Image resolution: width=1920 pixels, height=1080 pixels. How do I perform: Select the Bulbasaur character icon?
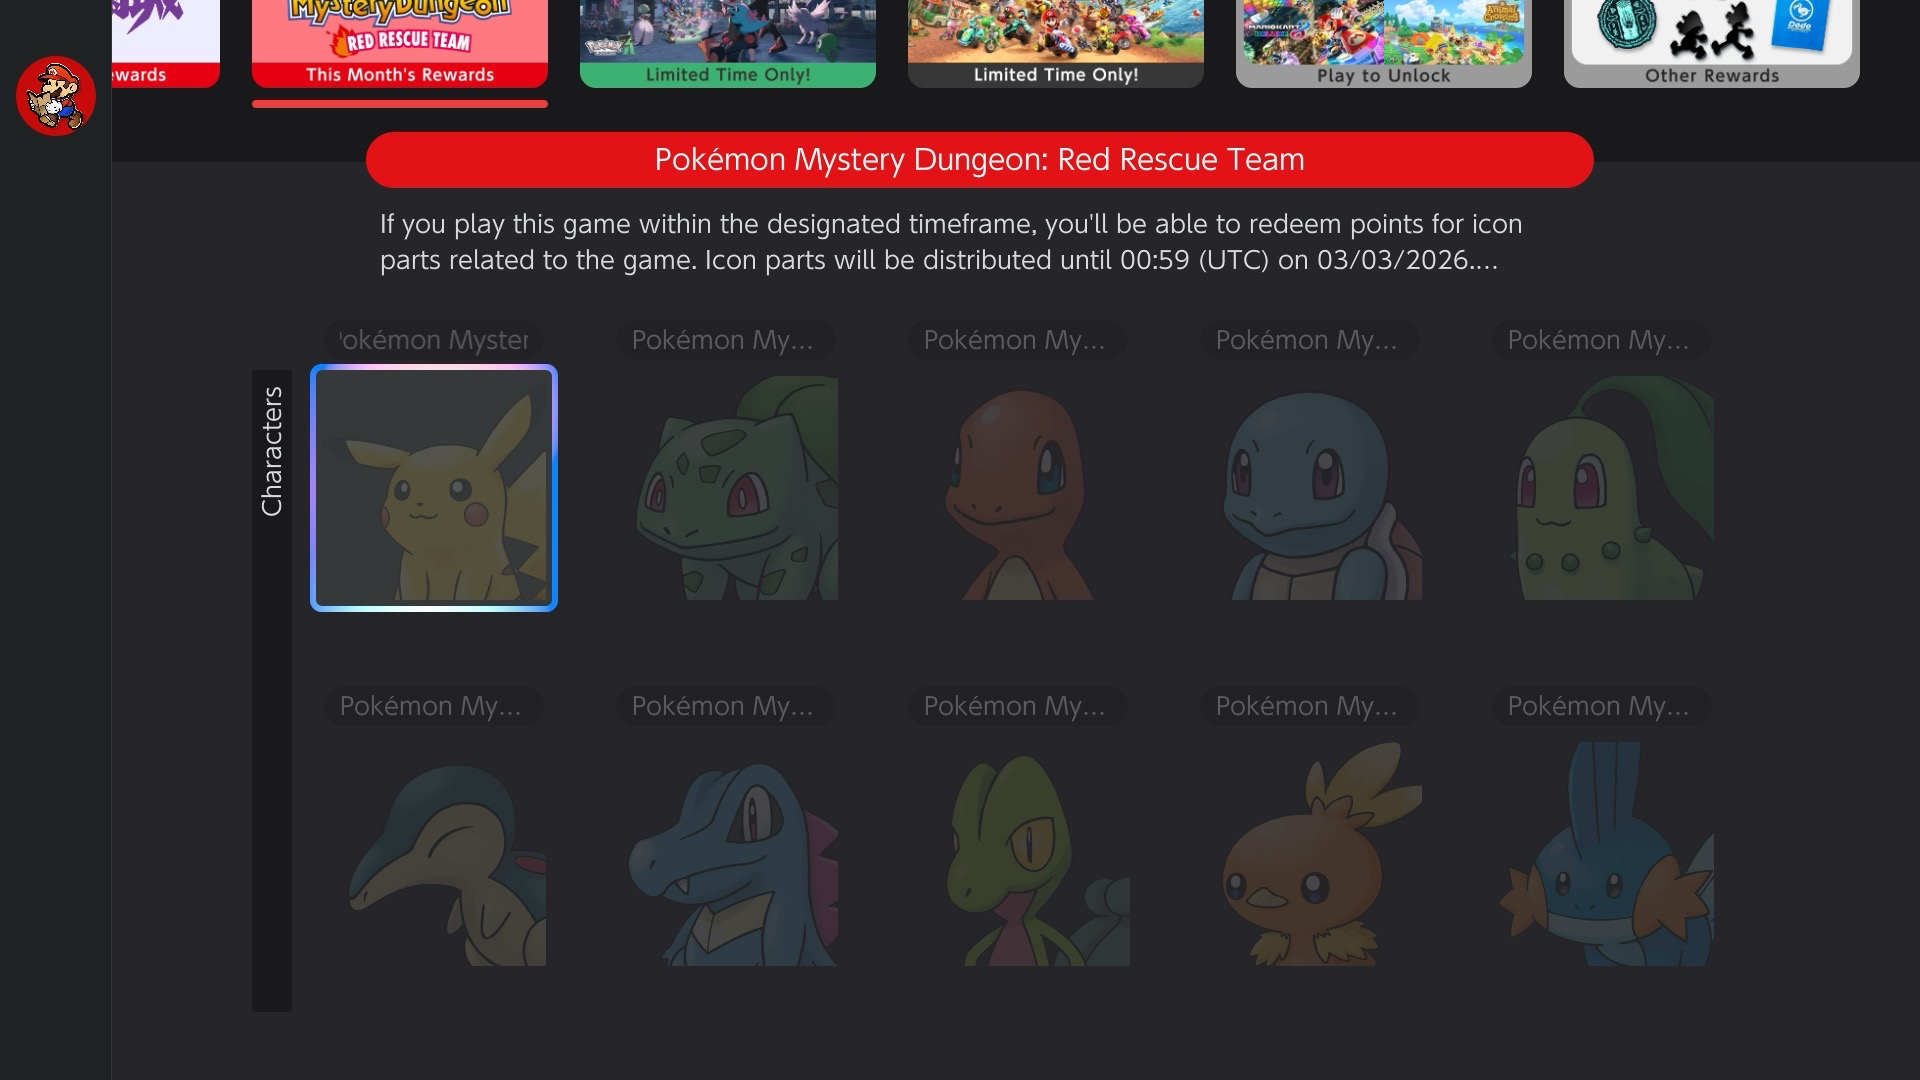726,488
